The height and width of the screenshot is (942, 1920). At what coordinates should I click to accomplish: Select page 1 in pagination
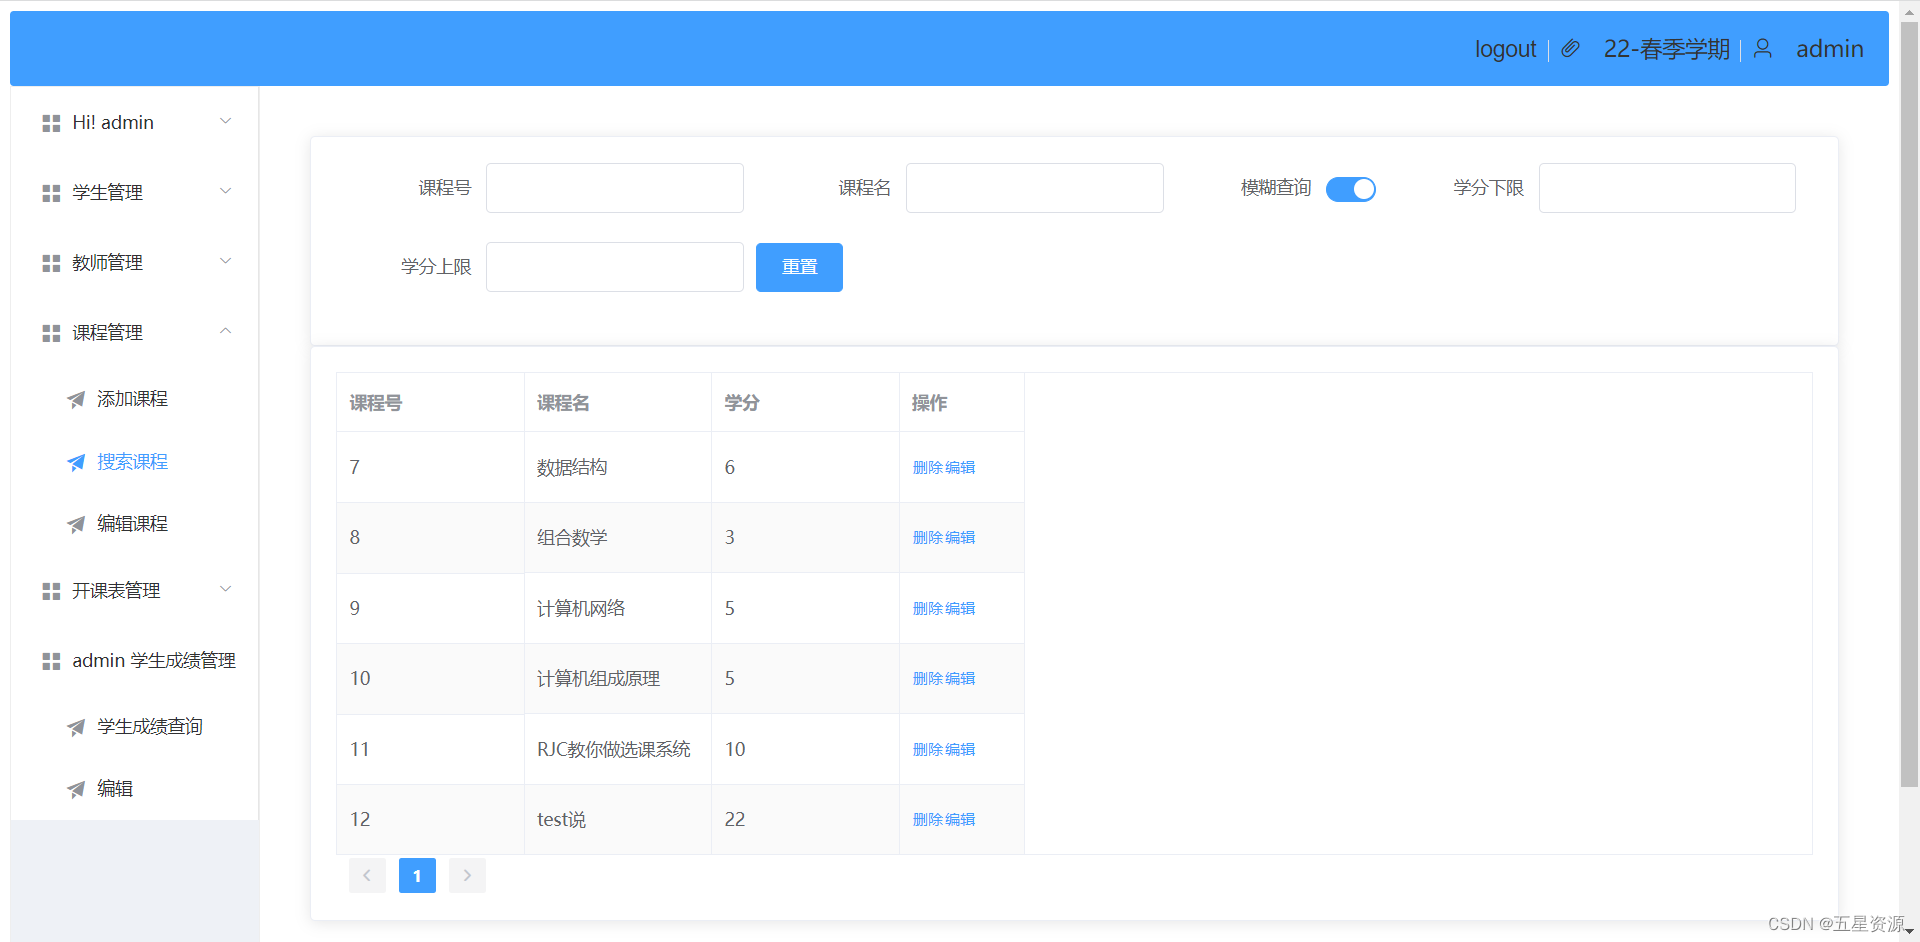point(417,875)
